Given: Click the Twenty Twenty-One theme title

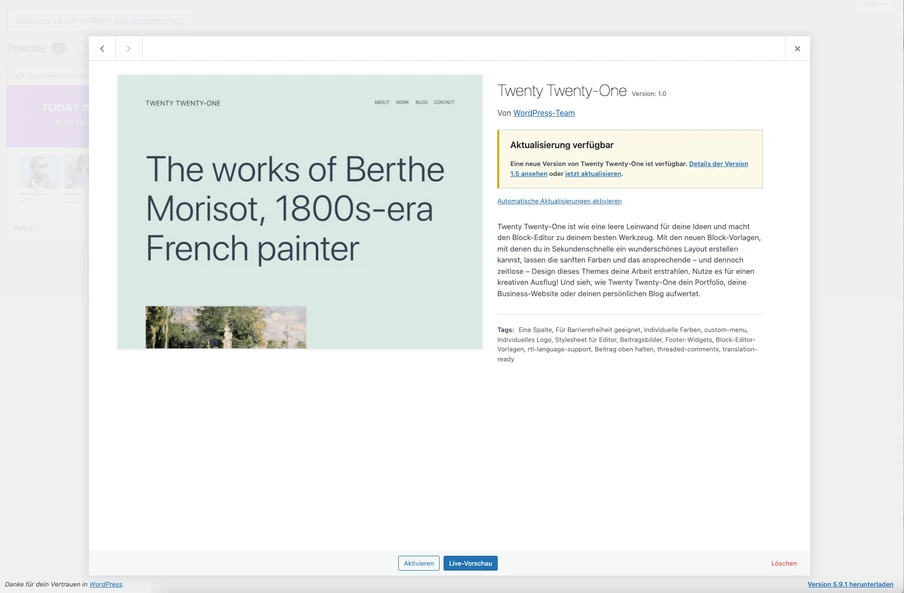Looking at the screenshot, I should point(562,91).
